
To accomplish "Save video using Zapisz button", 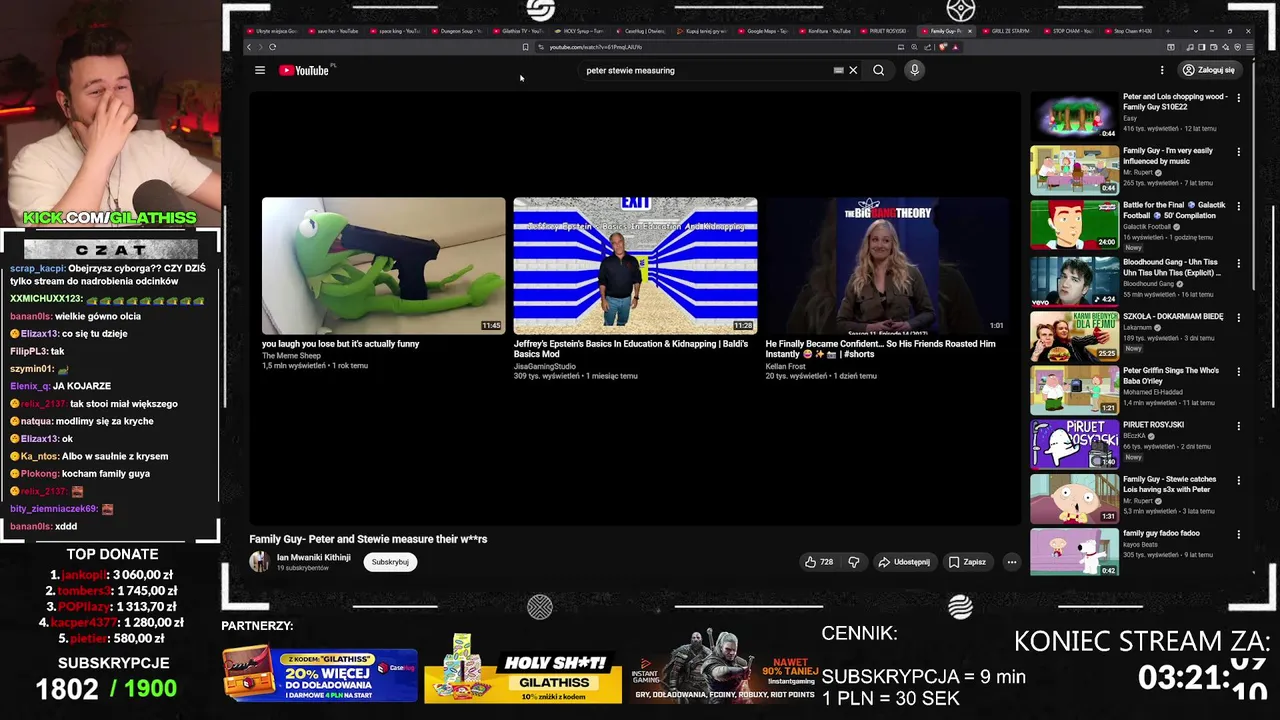I will tap(967, 562).
